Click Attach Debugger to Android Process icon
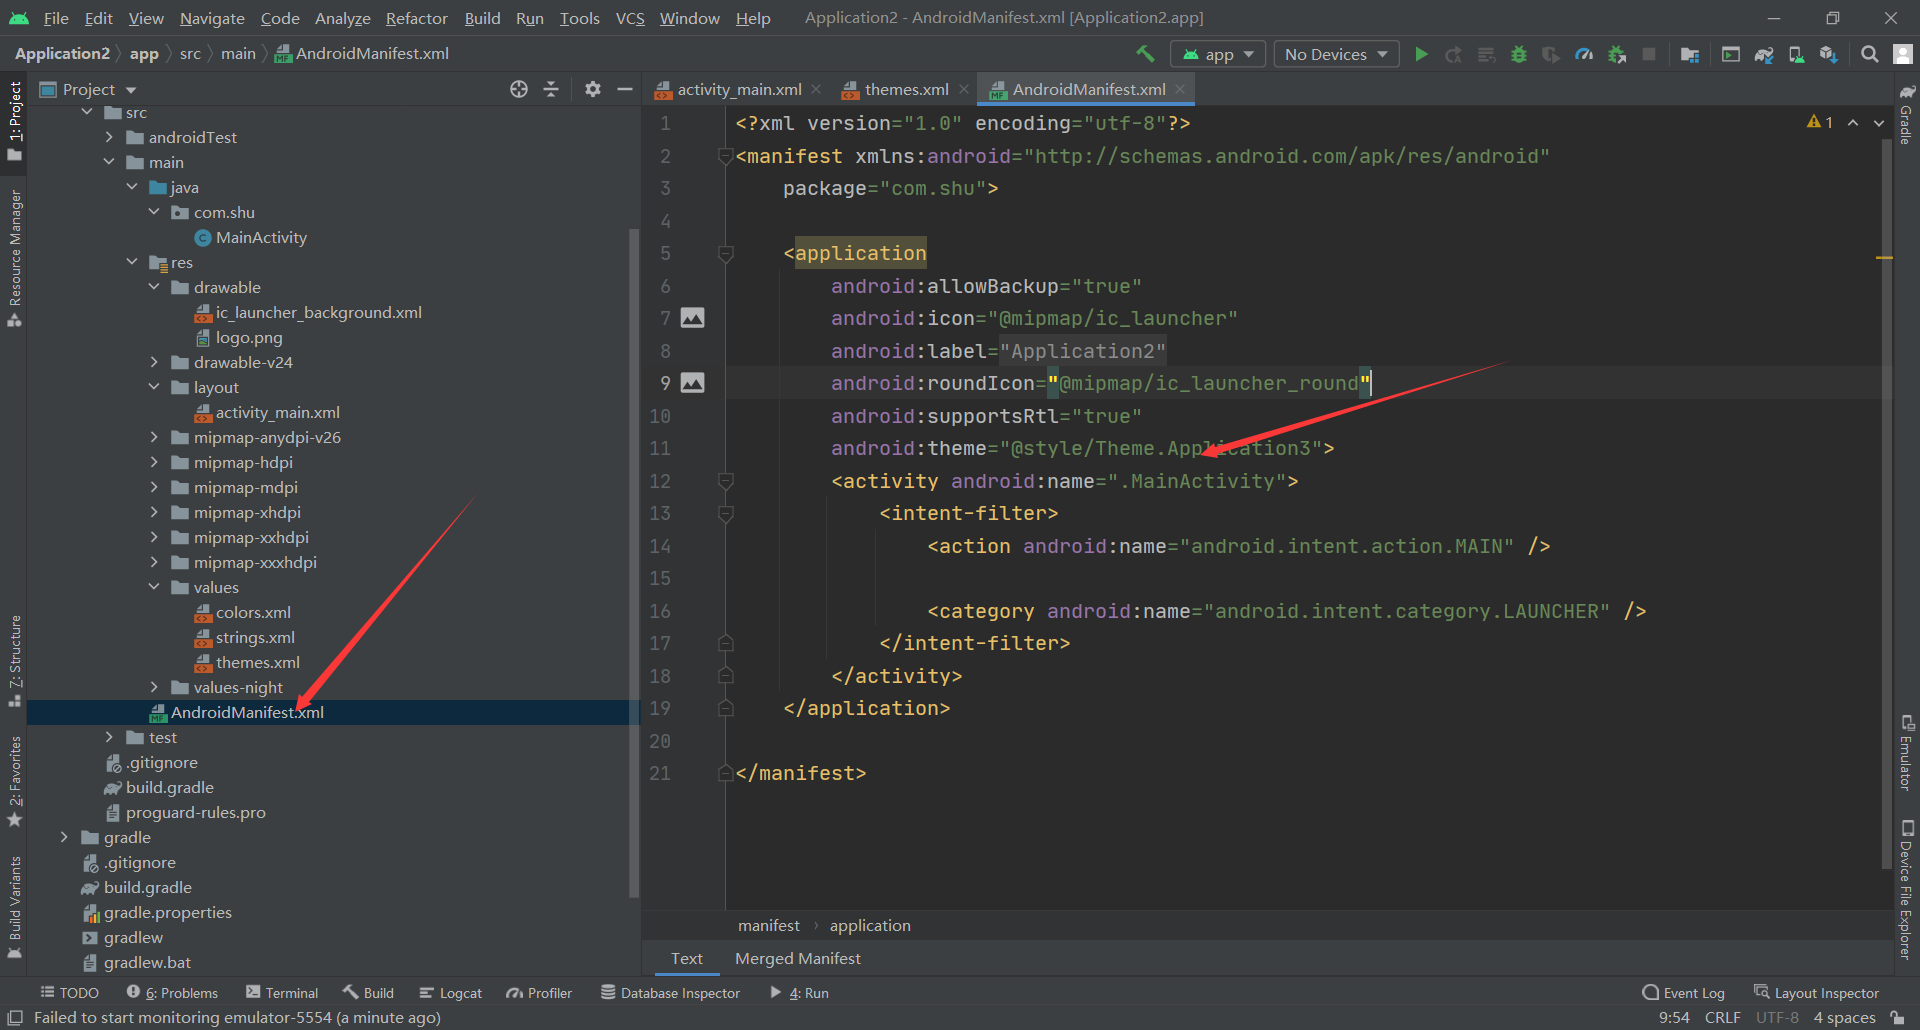This screenshot has height=1030, width=1920. click(1617, 54)
